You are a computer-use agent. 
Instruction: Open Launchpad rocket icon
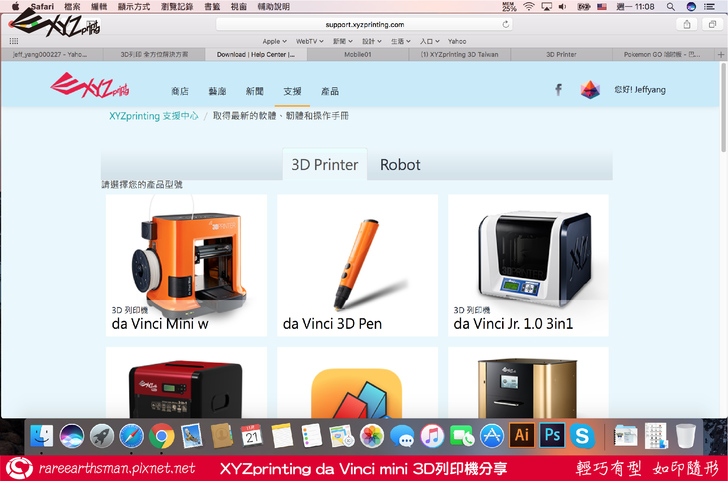point(102,436)
